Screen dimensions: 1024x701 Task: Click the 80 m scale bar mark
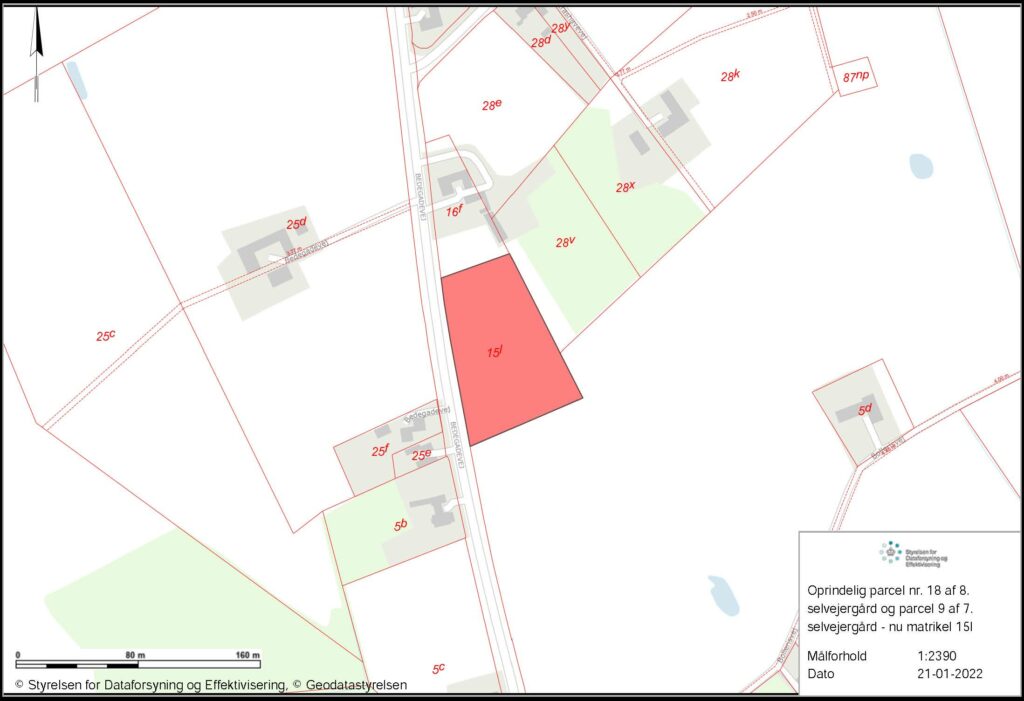[135, 655]
